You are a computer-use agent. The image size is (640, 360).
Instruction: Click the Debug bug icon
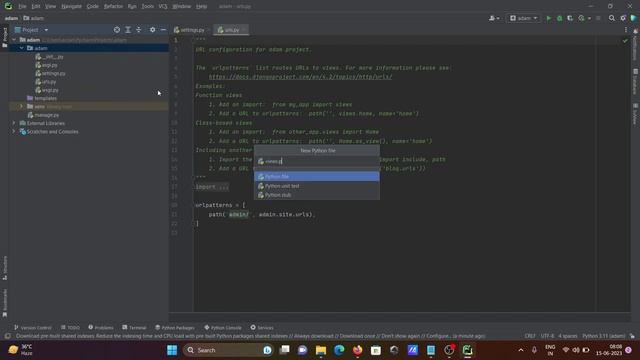(560, 18)
